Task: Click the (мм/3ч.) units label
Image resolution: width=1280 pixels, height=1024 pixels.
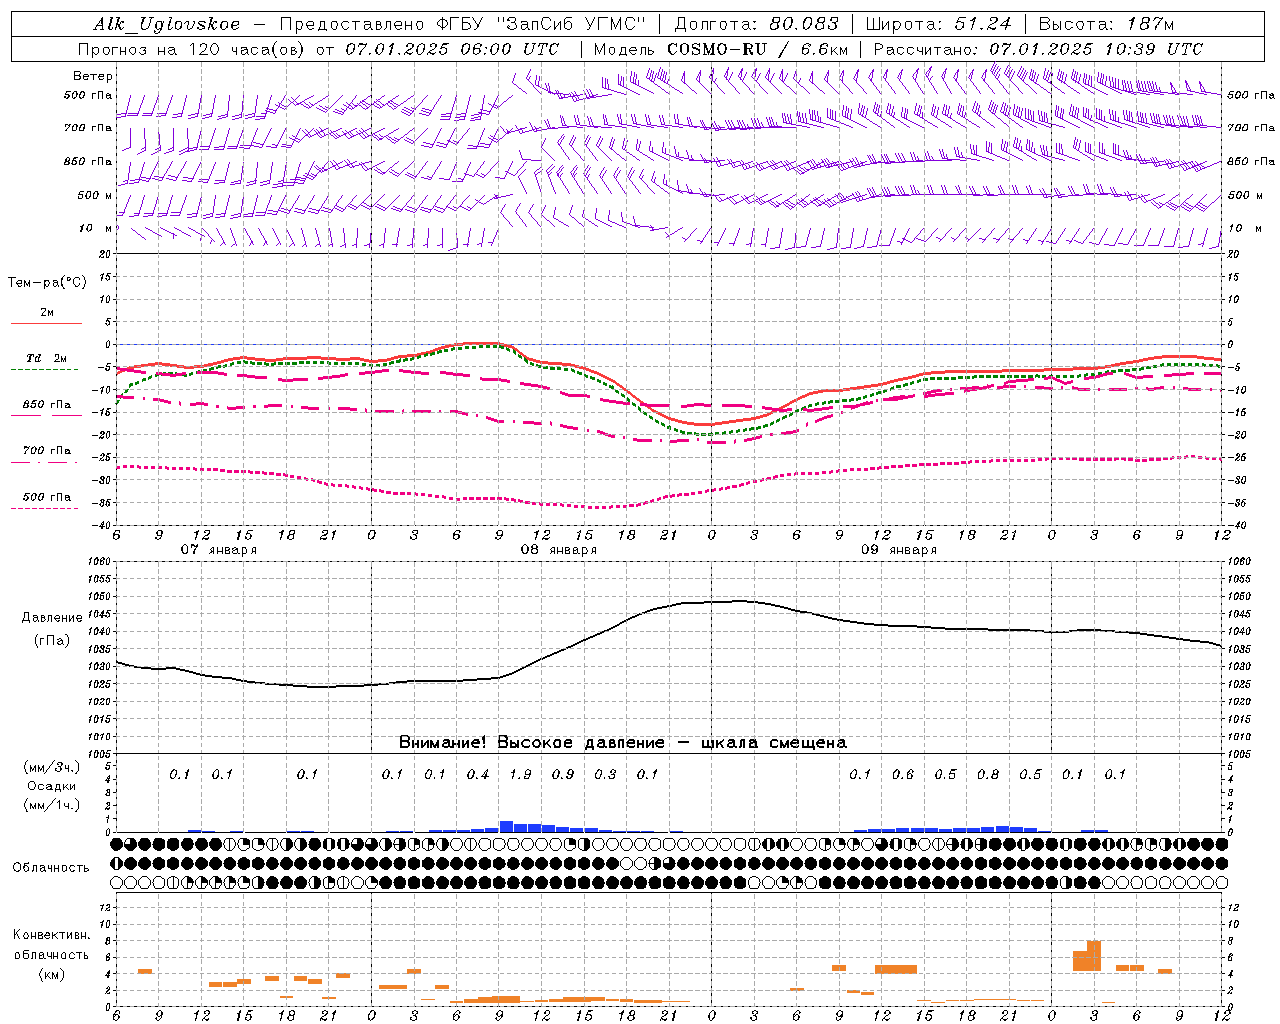Action: point(52,767)
